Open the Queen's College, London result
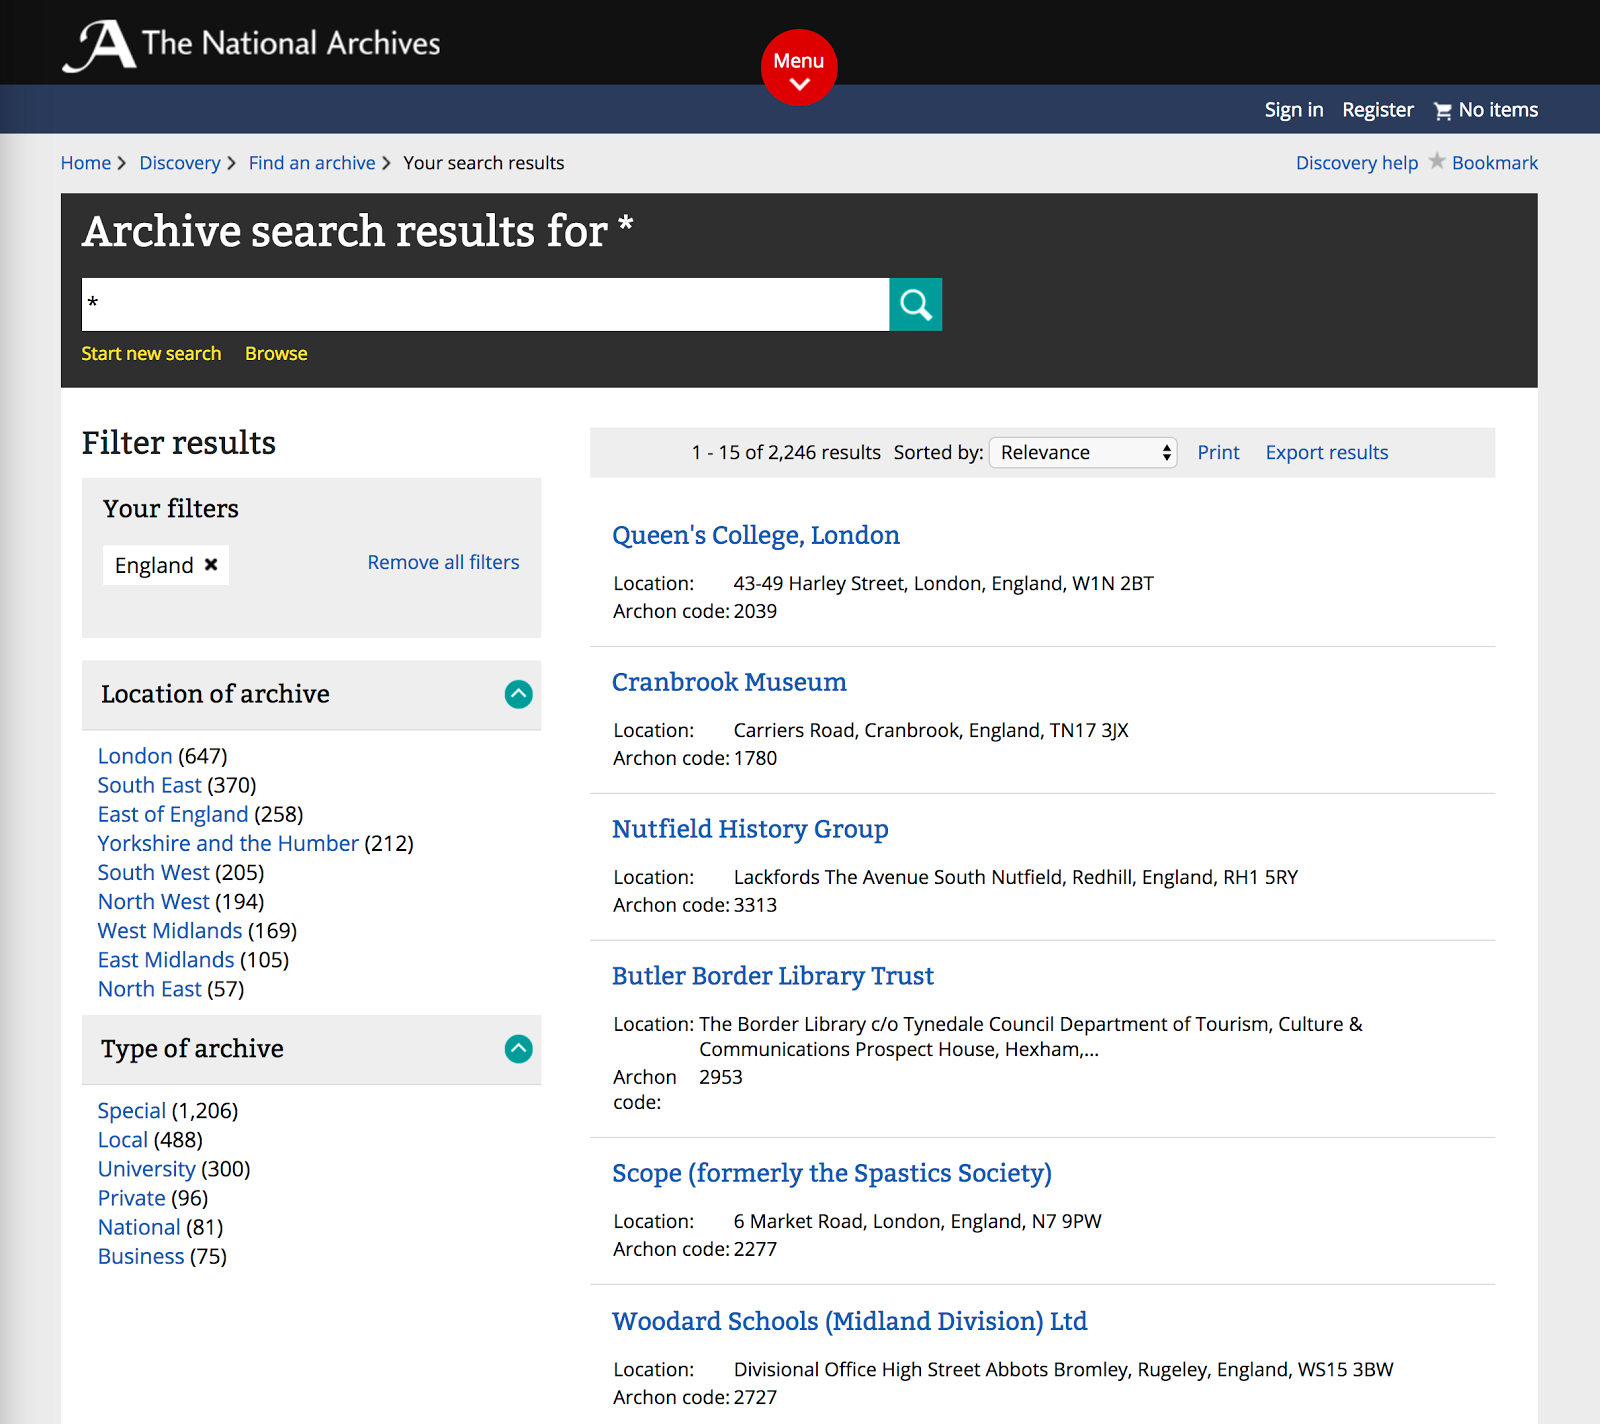This screenshot has height=1424, width=1600. 755,535
